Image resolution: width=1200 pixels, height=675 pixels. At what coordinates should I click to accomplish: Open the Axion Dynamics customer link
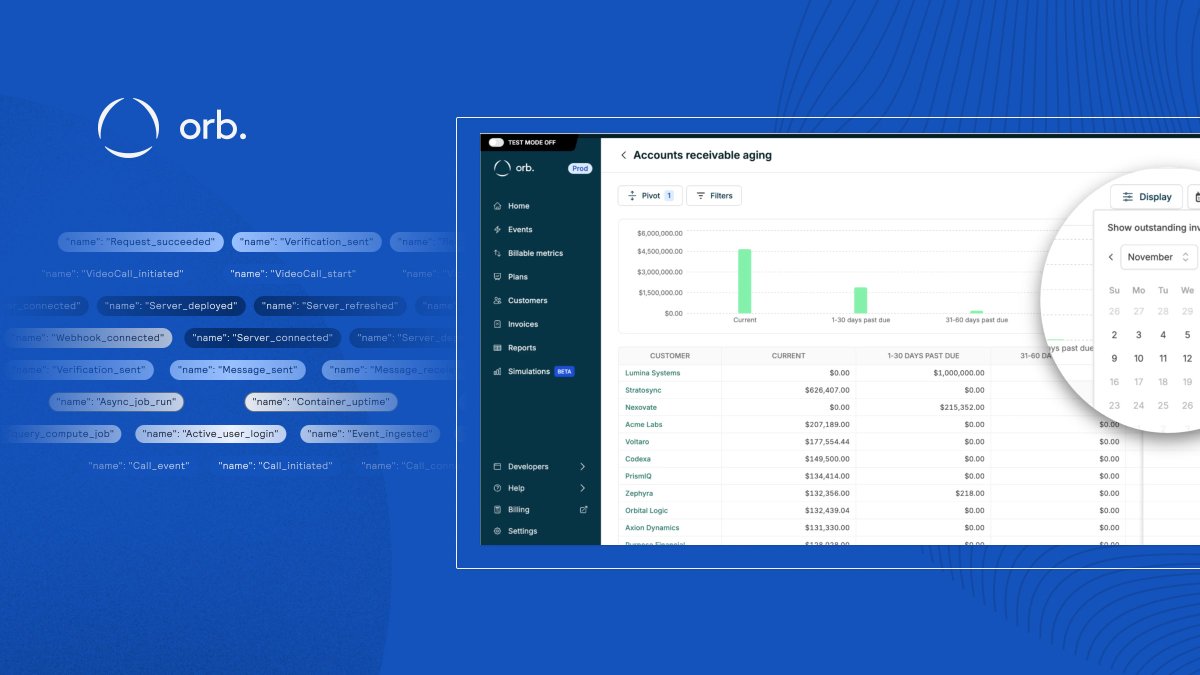click(652, 527)
